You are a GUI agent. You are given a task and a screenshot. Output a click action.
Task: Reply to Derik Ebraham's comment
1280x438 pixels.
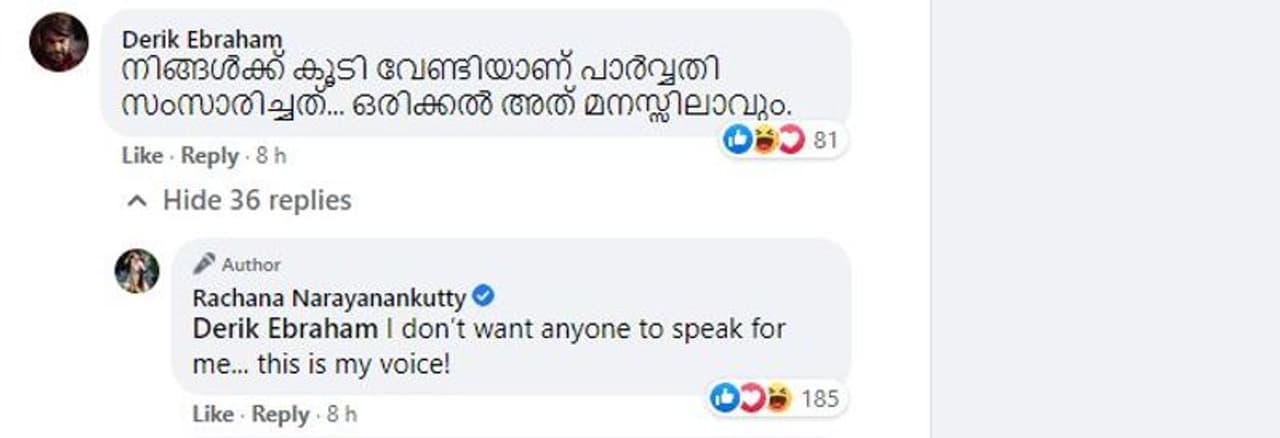point(210,156)
